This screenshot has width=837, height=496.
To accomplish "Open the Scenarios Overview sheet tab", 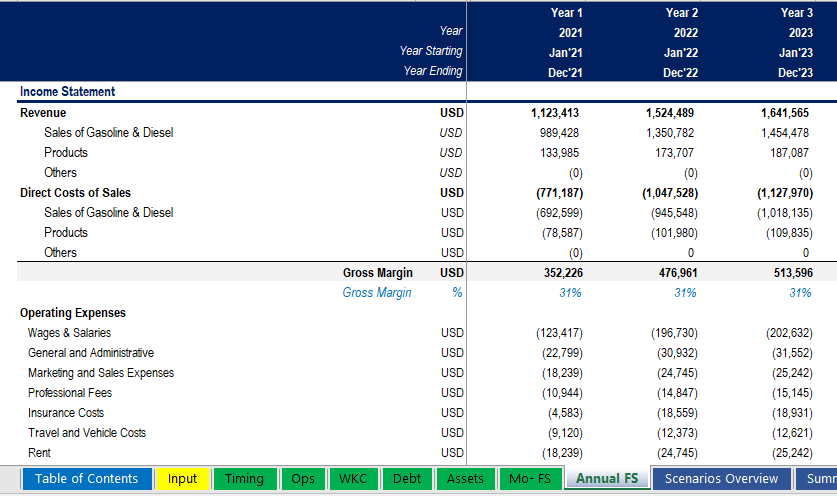I will pyautogui.click(x=721, y=478).
